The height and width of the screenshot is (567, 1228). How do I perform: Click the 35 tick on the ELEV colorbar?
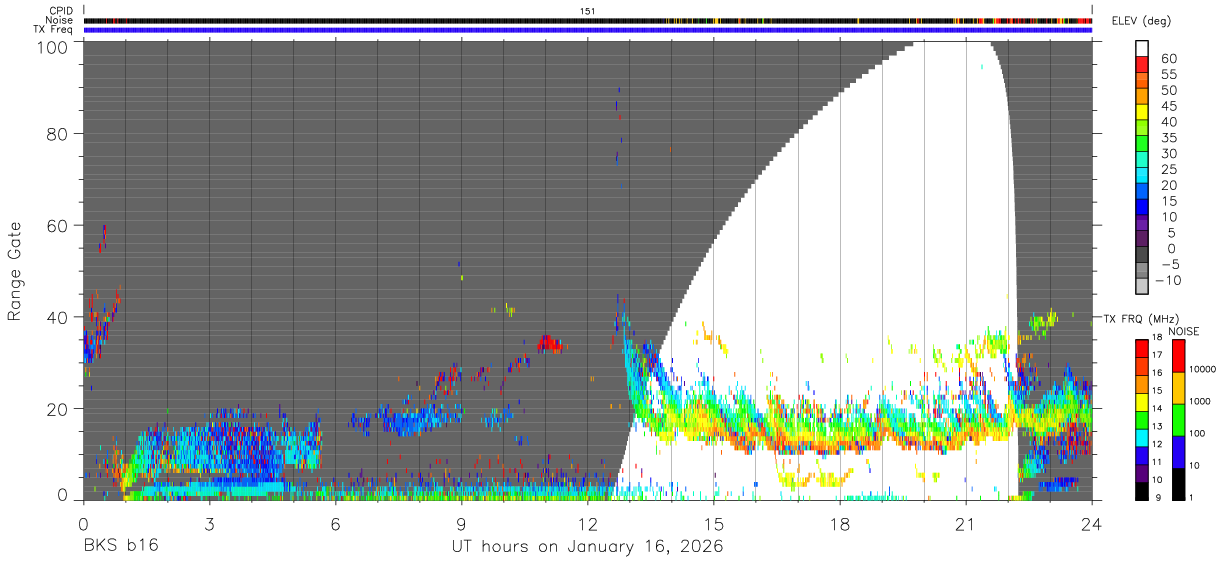tap(1169, 137)
